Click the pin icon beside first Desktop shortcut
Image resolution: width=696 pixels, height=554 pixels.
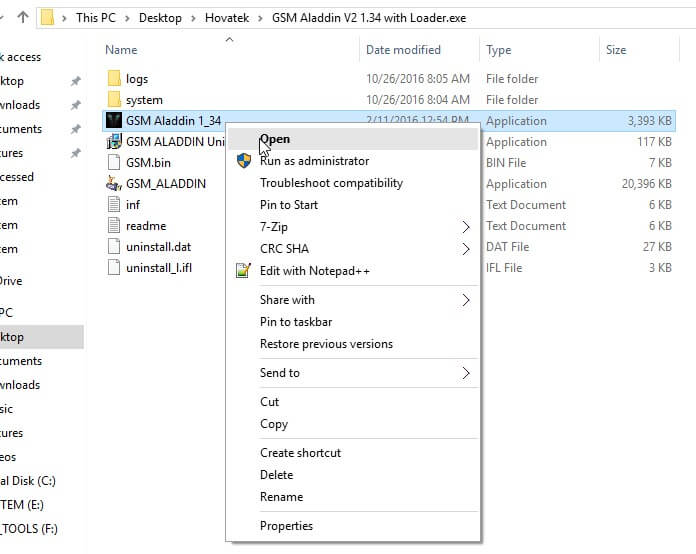tap(76, 81)
